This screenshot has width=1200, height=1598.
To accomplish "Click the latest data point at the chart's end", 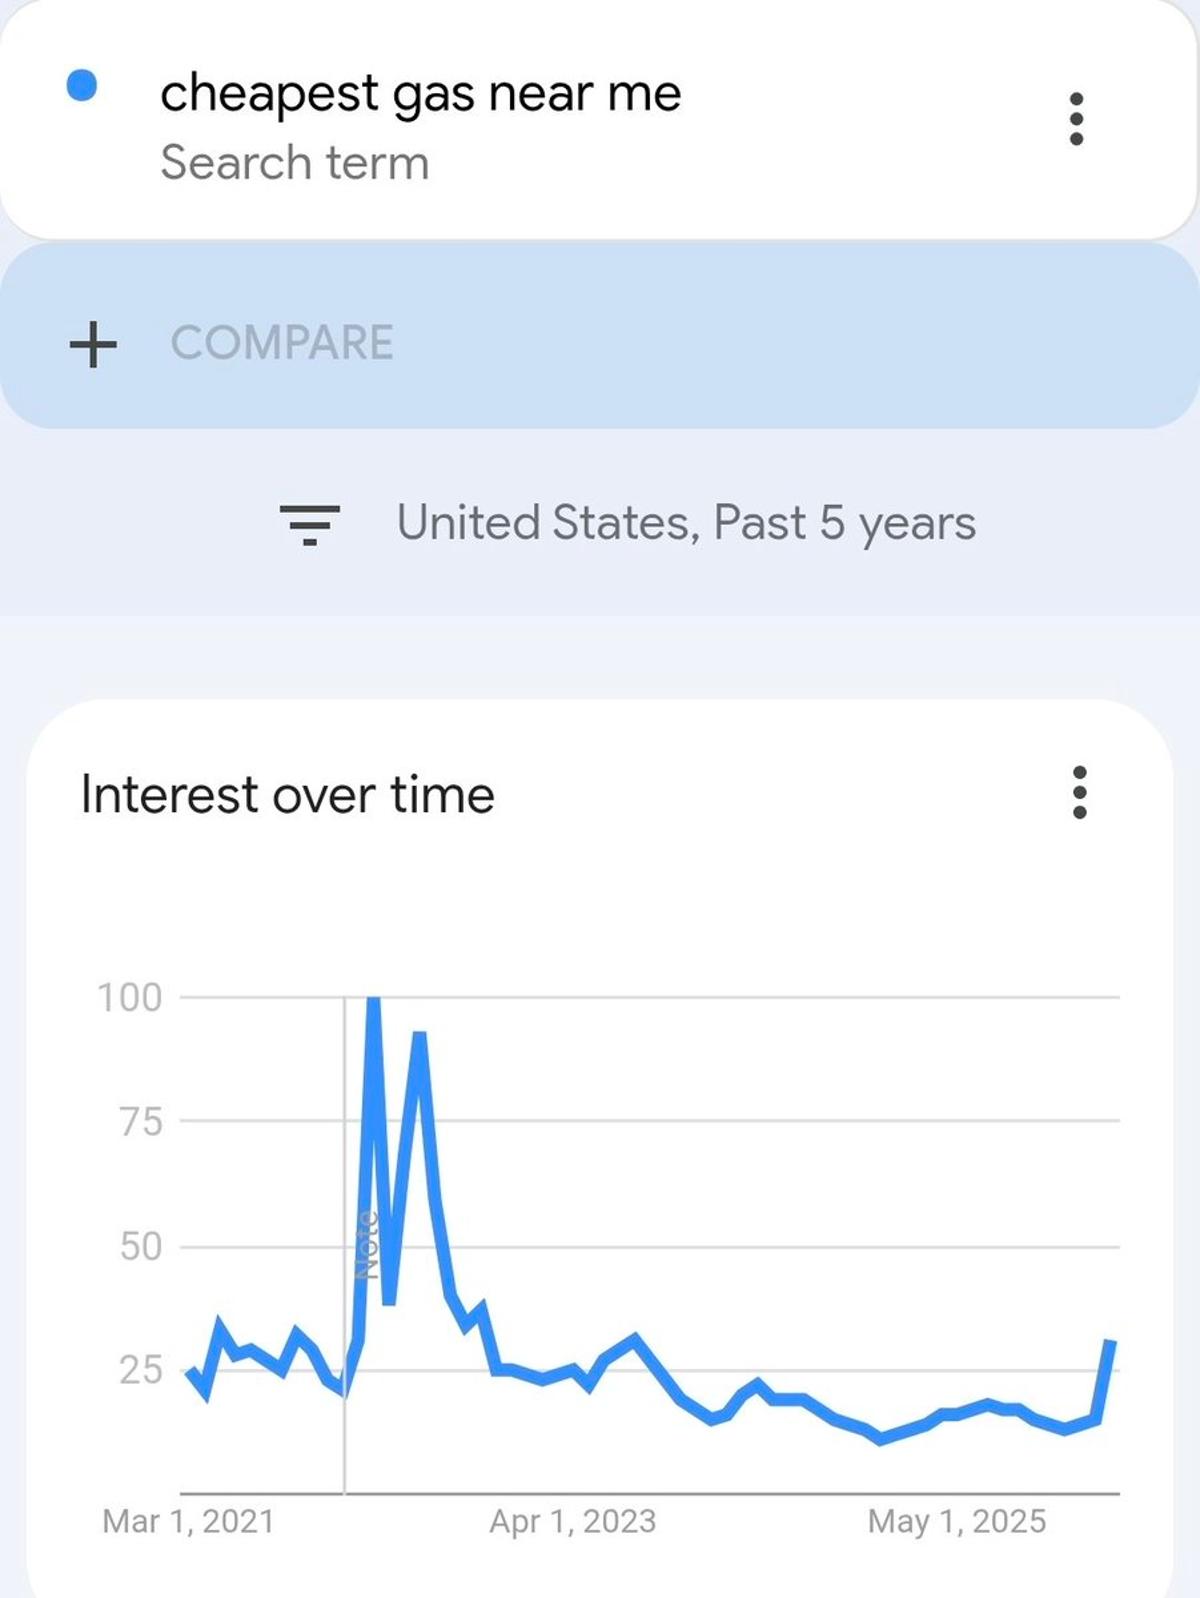I will point(1110,1342).
